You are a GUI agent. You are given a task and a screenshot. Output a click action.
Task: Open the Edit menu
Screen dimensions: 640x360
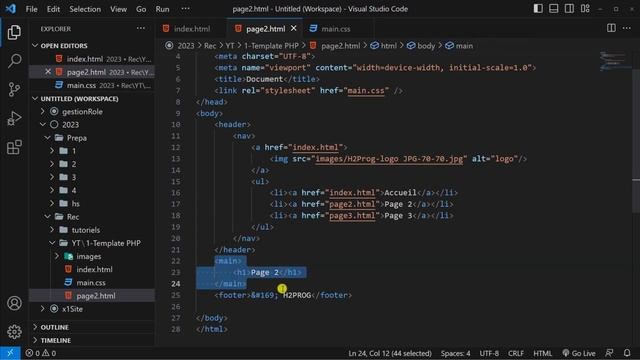click(53, 9)
